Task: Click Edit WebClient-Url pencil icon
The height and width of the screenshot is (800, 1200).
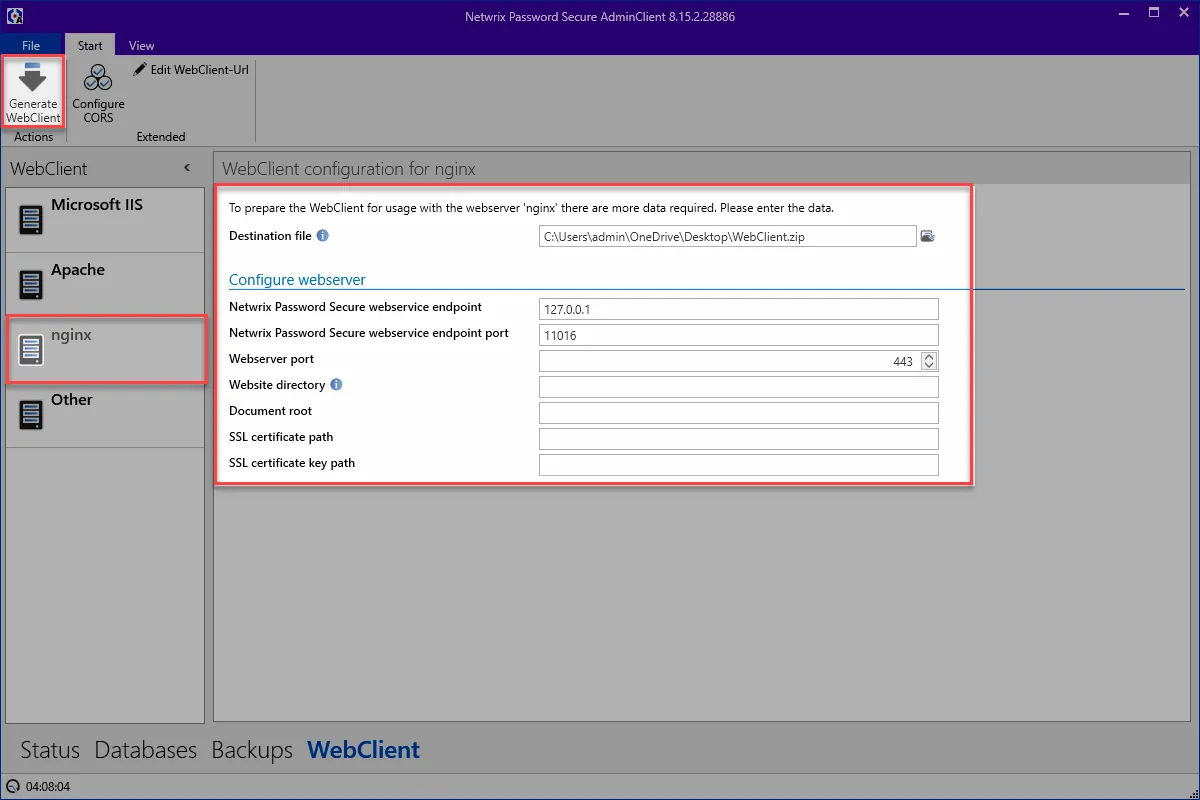Action: point(140,69)
